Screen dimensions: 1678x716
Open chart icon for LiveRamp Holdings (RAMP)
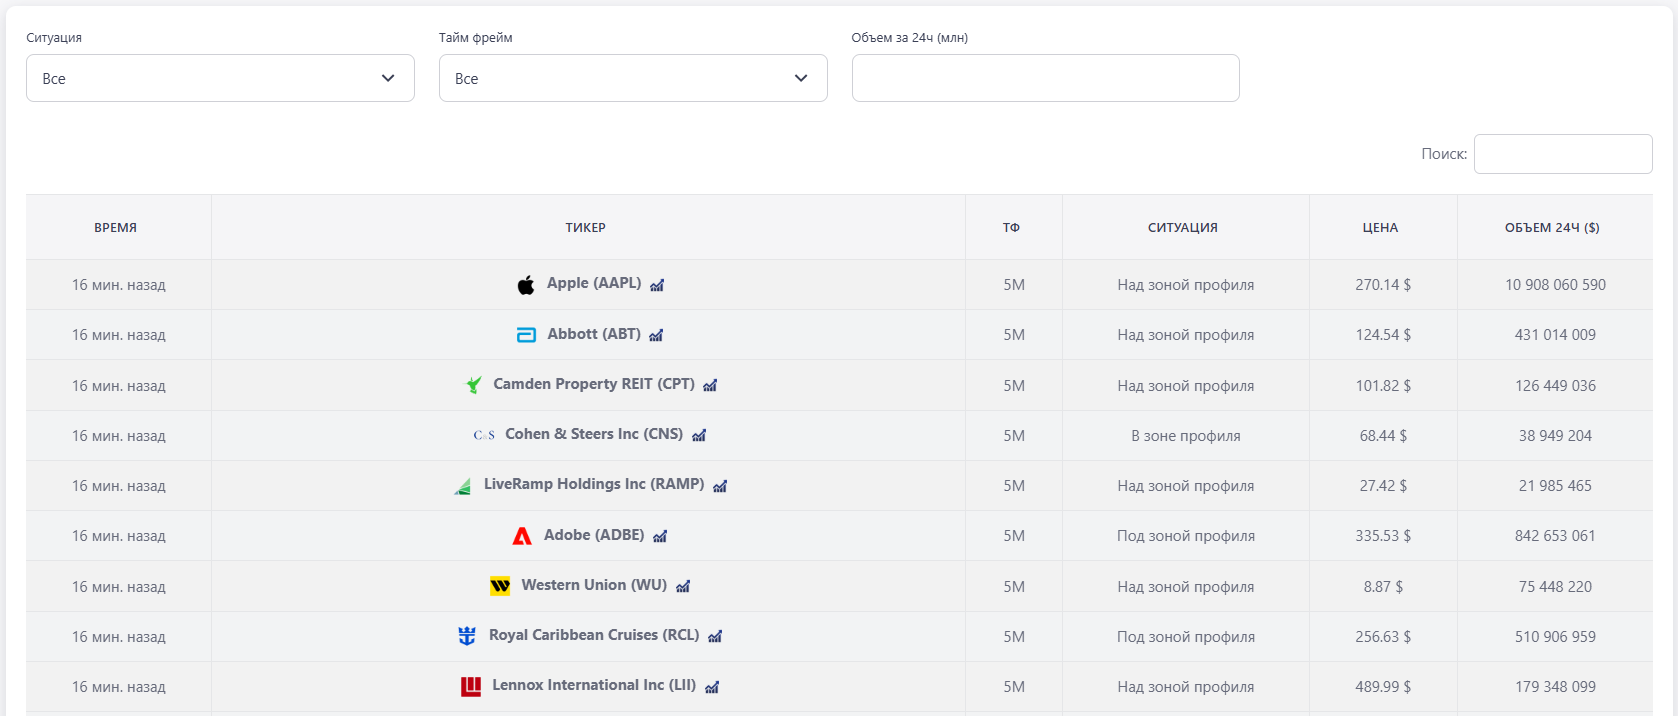[720, 486]
